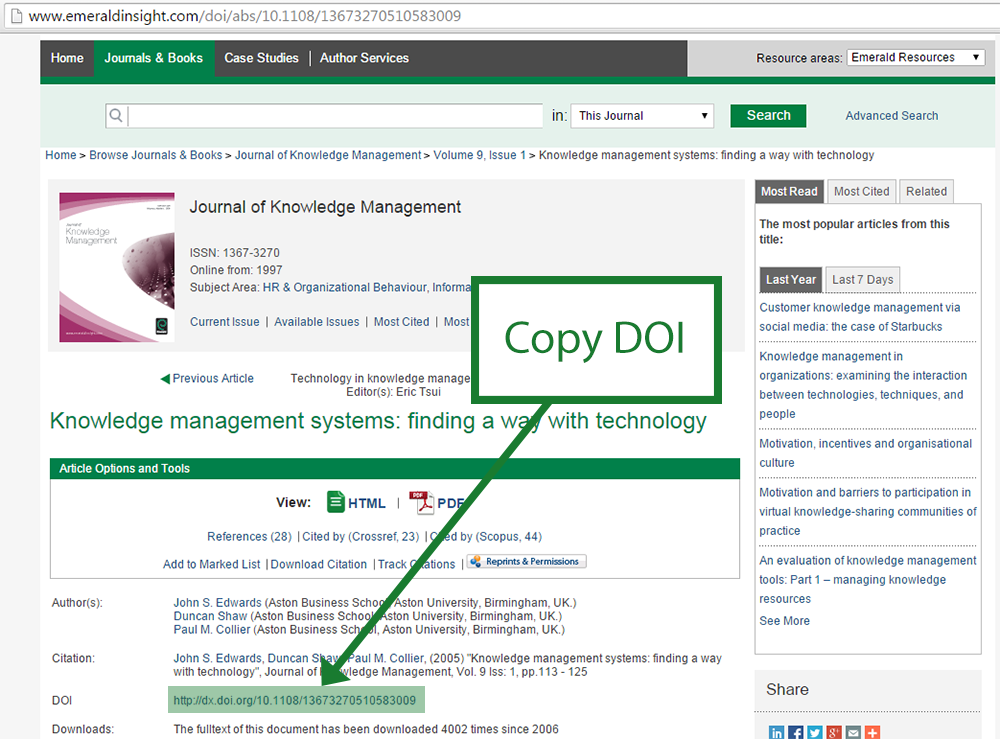The height and width of the screenshot is (739, 1000).
Task: Click the journal cover thumbnail
Action: 117,267
